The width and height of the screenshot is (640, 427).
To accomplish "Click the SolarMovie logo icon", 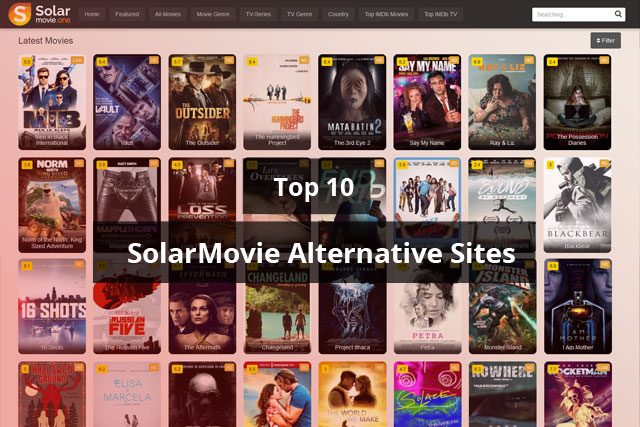I will [x=19, y=14].
